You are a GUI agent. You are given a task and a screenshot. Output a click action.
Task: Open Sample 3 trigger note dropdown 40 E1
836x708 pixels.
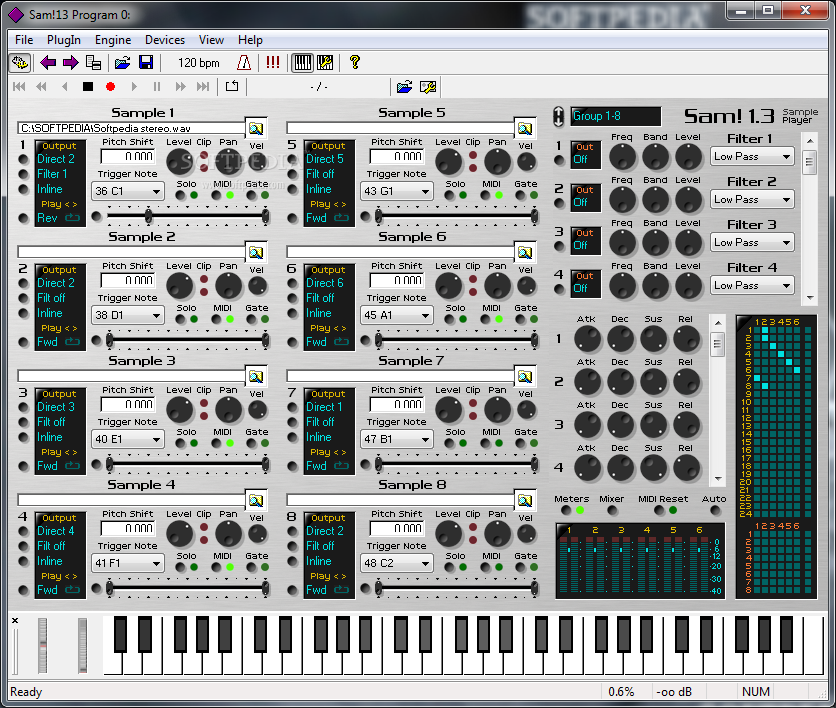[x=128, y=439]
